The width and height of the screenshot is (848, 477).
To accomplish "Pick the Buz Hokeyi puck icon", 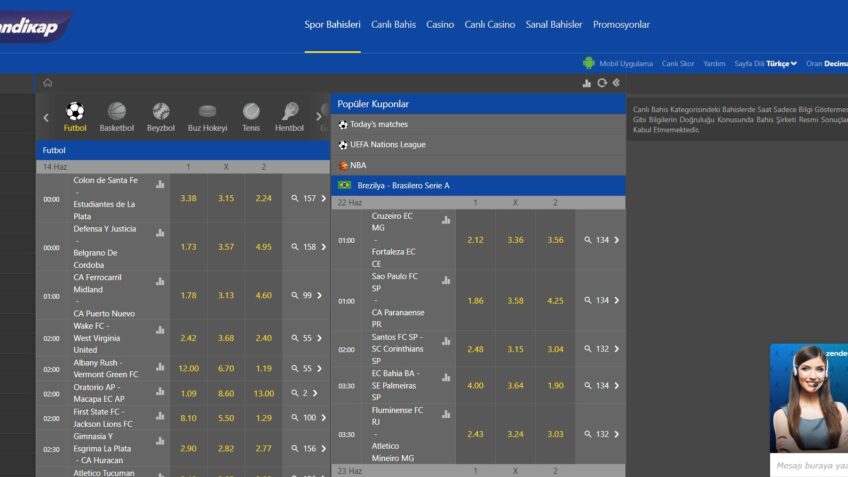I will [207, 111].
